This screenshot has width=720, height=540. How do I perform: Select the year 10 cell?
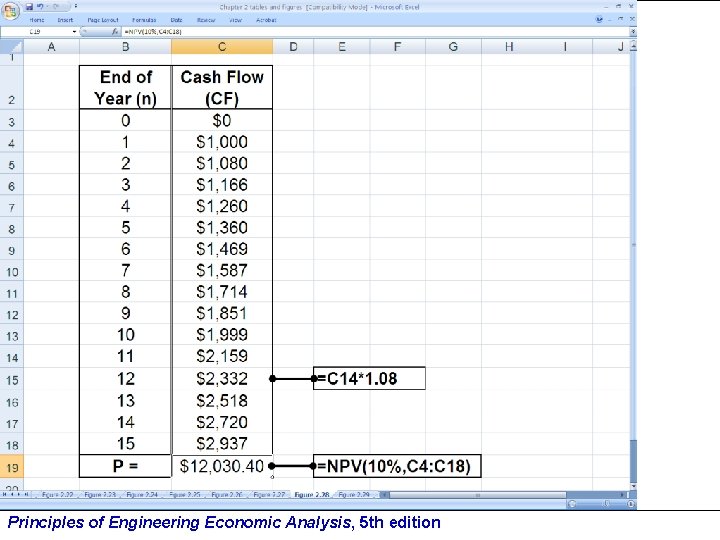(x=125, y=334)
